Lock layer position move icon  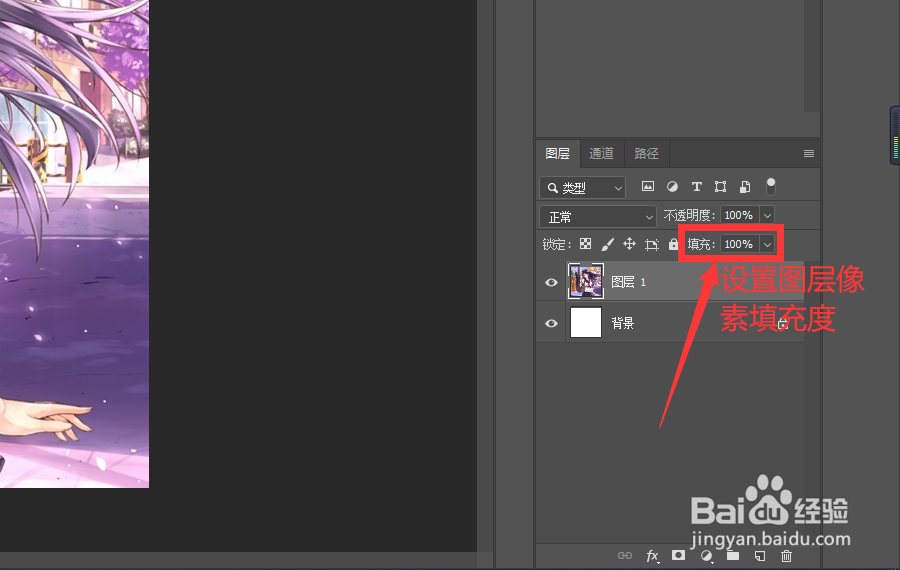click(x=630, y=244)
